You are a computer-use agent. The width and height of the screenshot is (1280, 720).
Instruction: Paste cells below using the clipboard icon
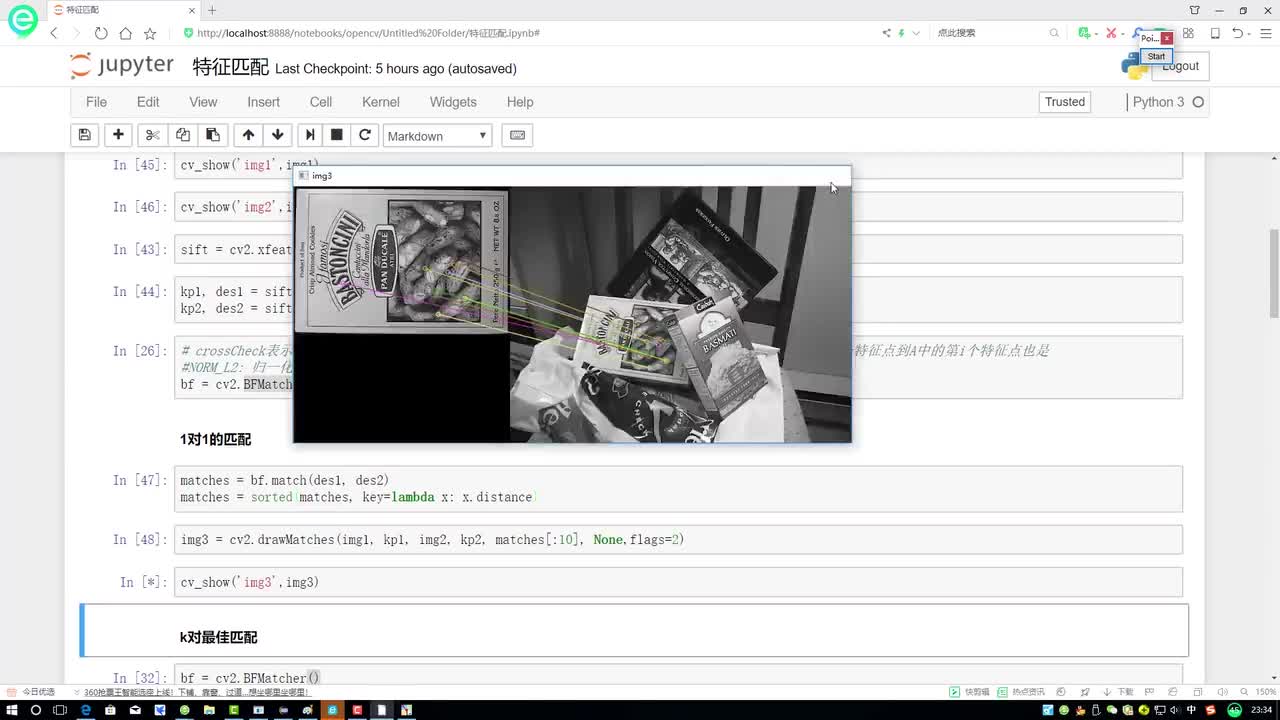(x=212, y=135)
